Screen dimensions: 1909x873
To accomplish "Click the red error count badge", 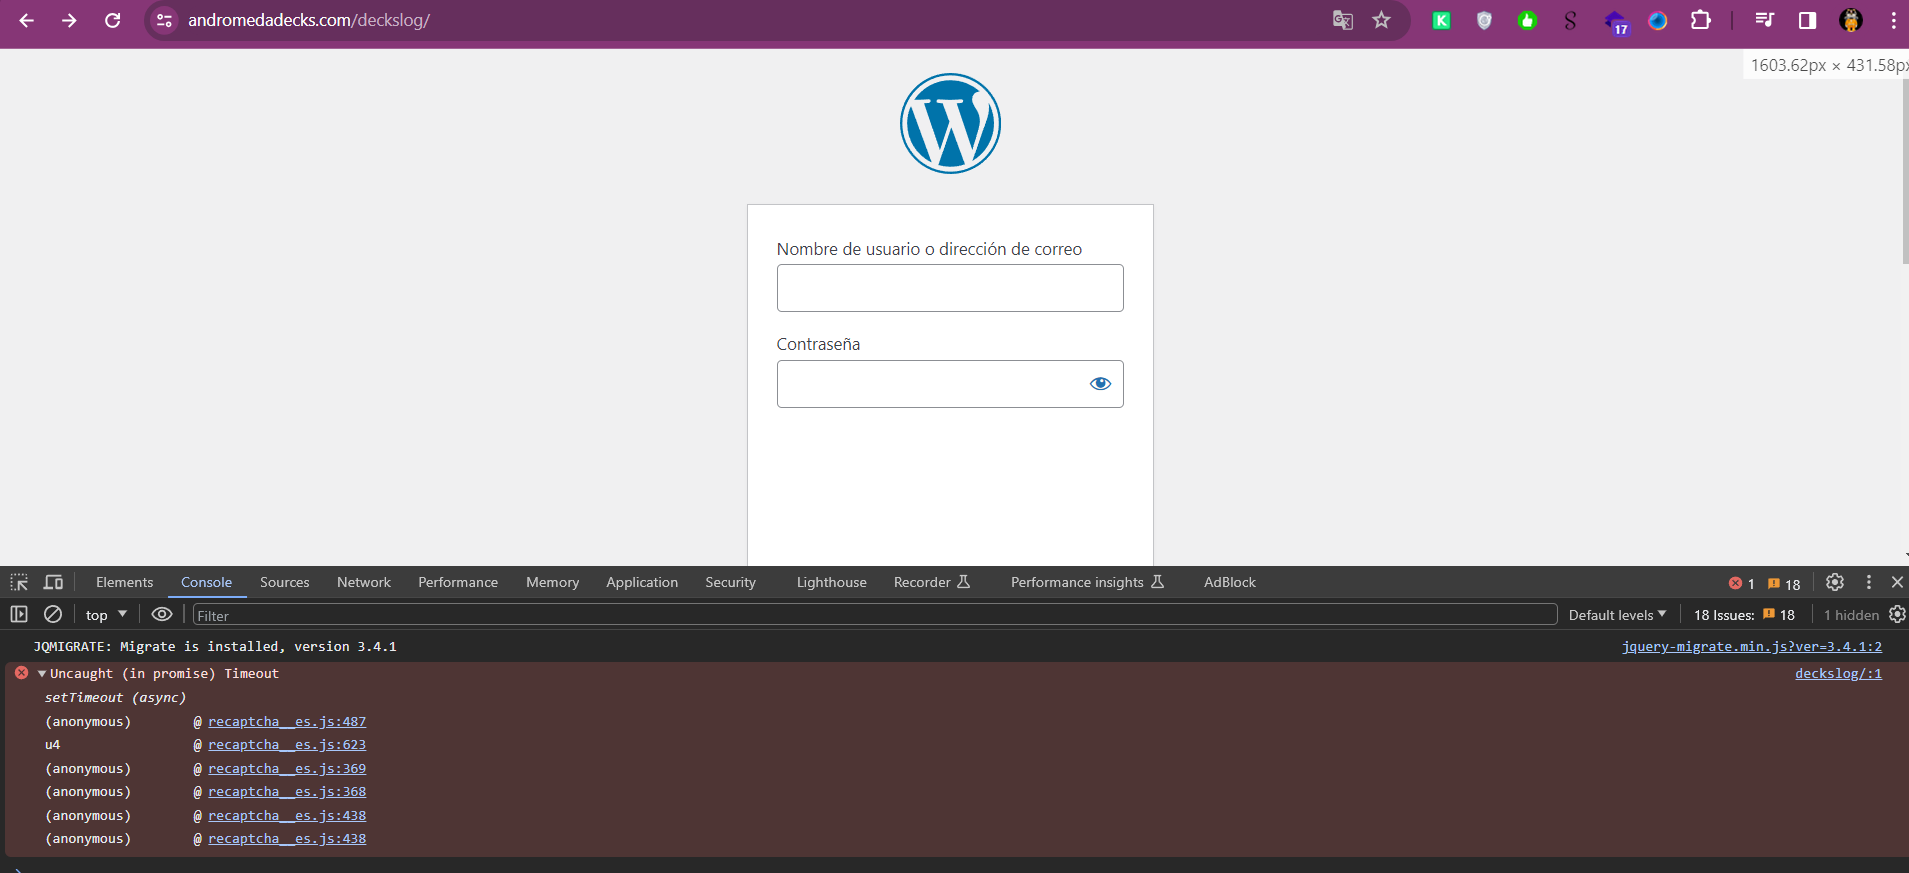I will (1742, 583).
